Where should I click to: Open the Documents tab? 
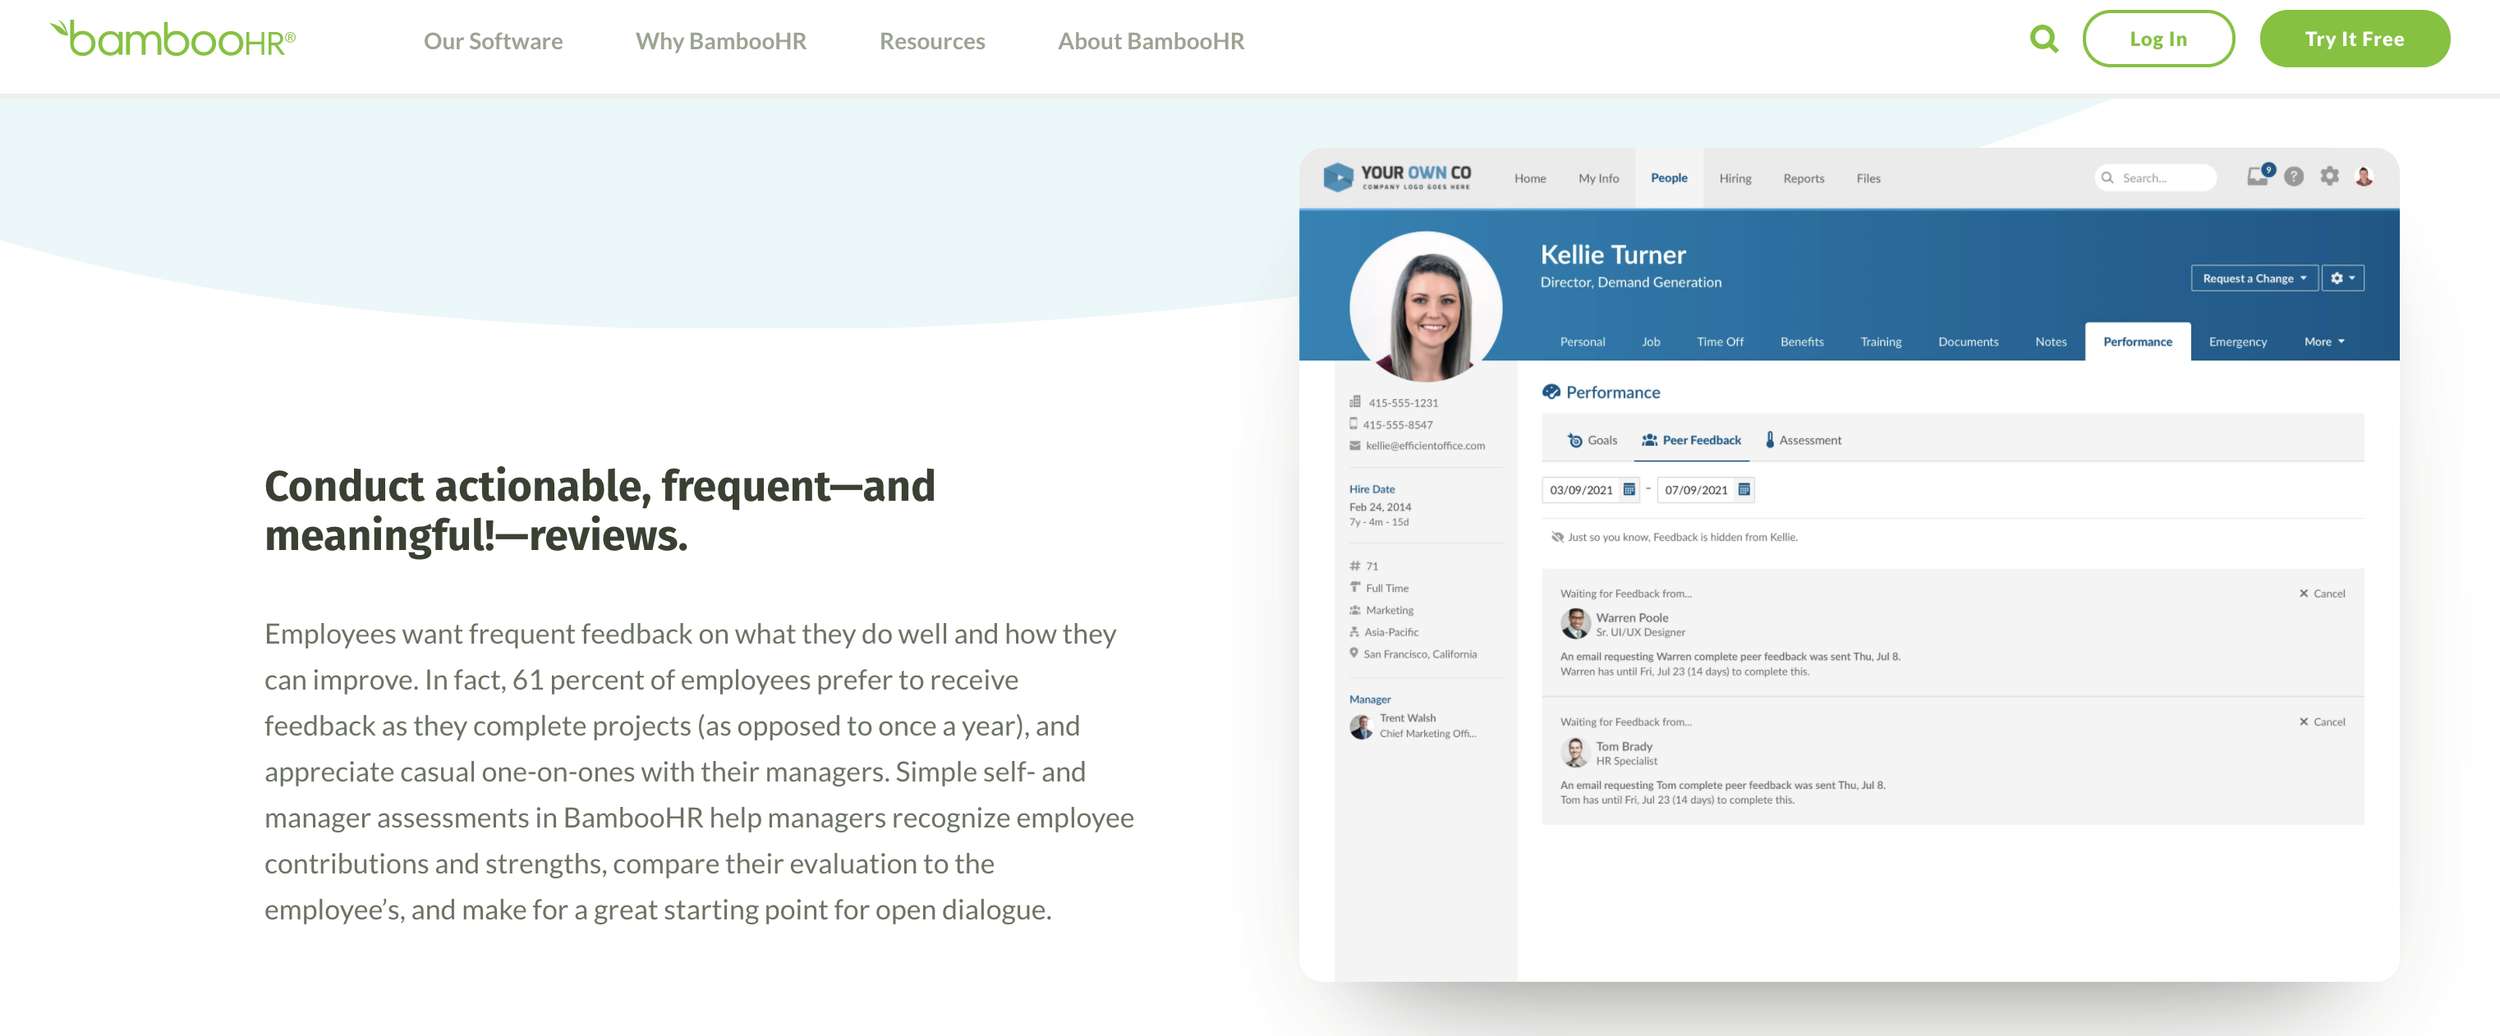click(1968, 342)
